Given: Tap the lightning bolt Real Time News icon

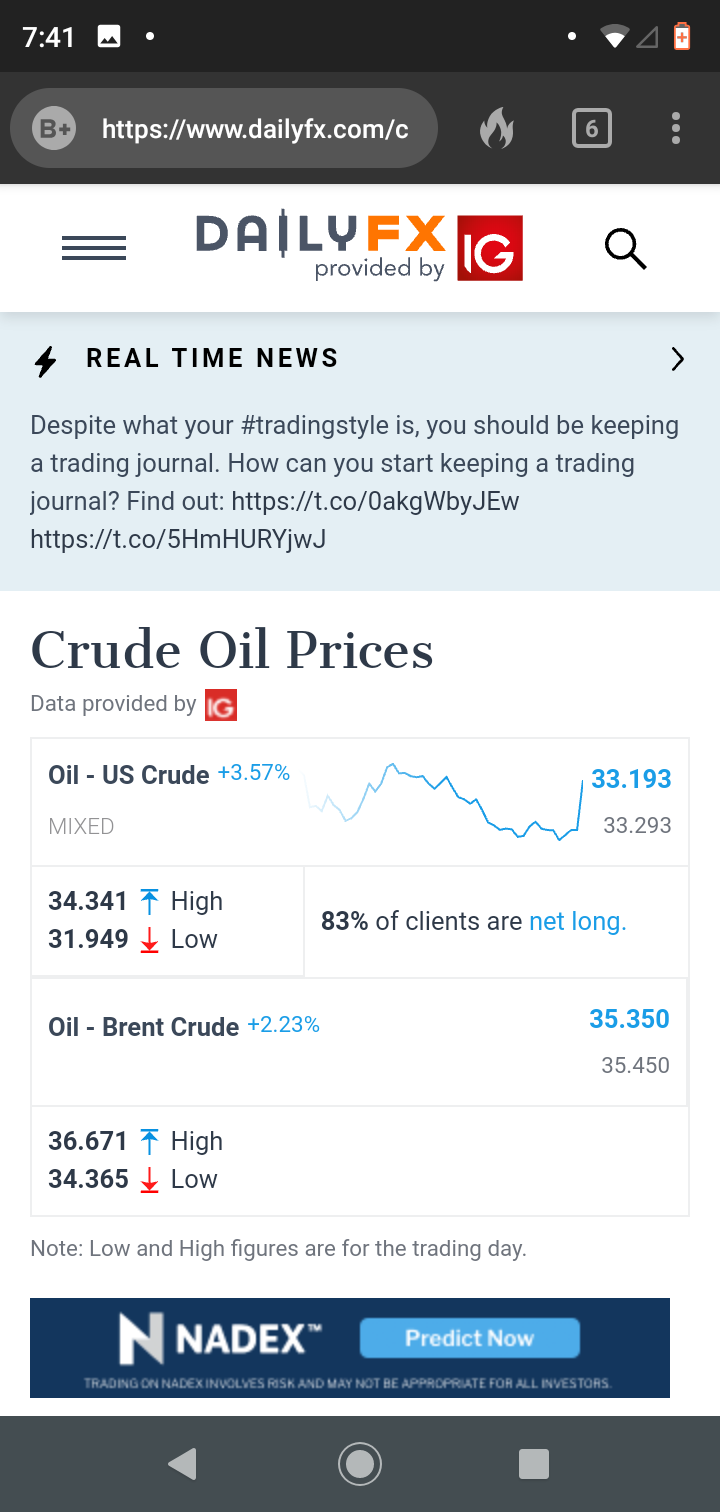Looking at the screenshot, I should pyautogui.click(x=46, y=360).
